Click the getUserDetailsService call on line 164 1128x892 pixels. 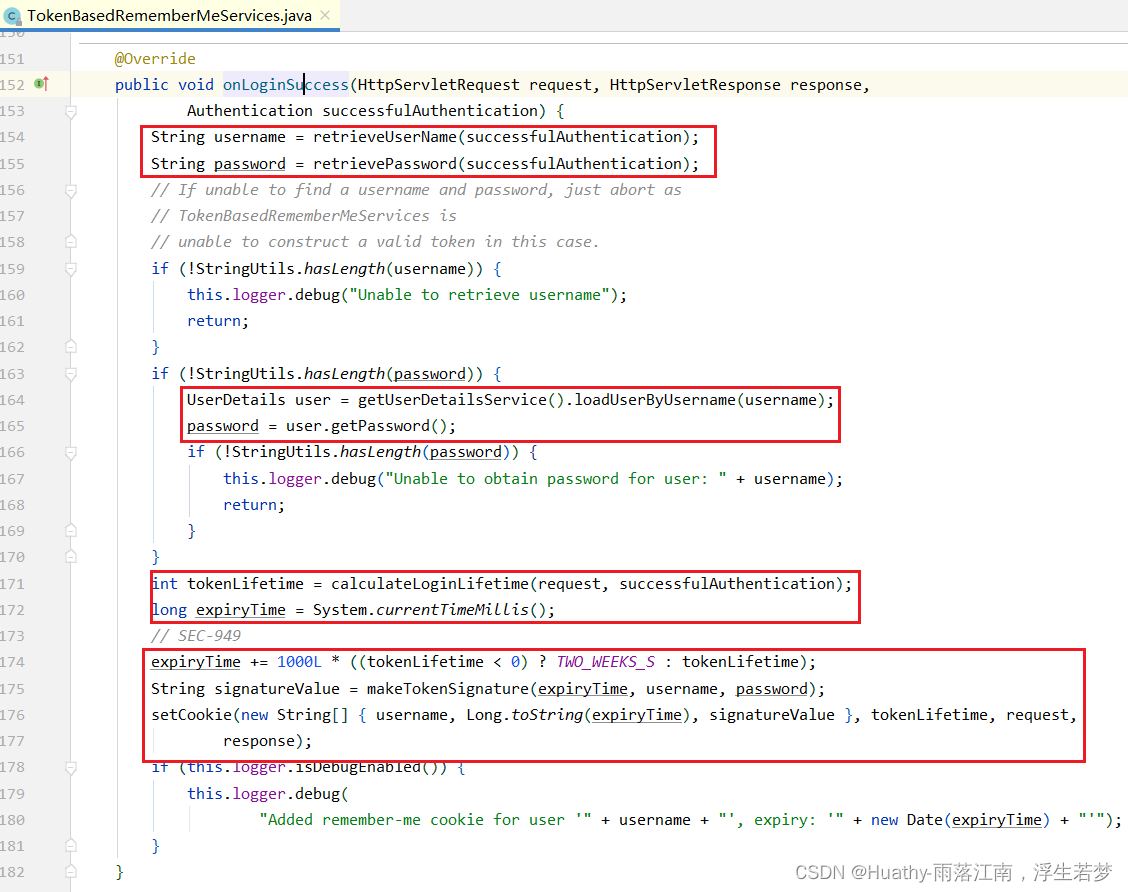tap(452, 400)
